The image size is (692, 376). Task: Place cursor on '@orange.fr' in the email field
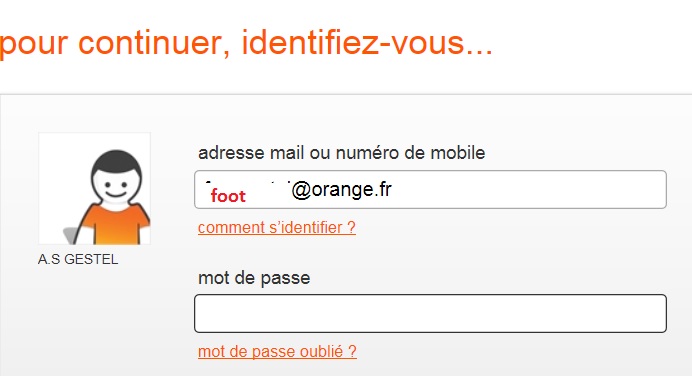341,190
